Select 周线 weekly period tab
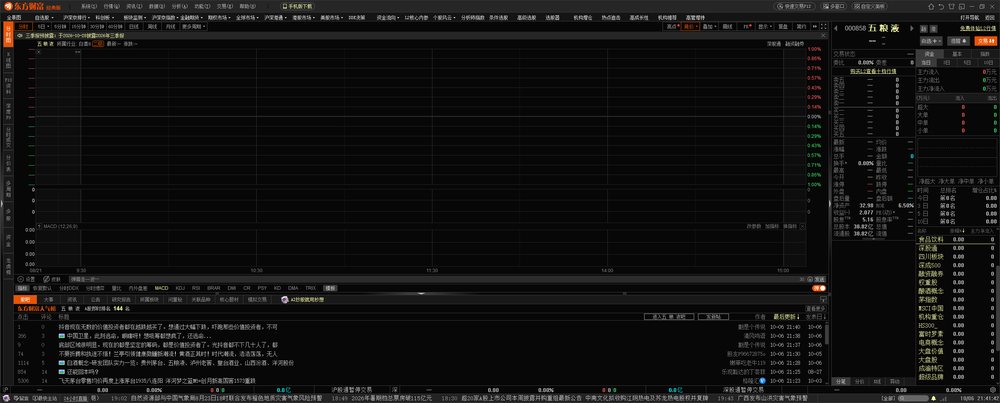This screenshot has height=403, width=1000. point(152,27)
